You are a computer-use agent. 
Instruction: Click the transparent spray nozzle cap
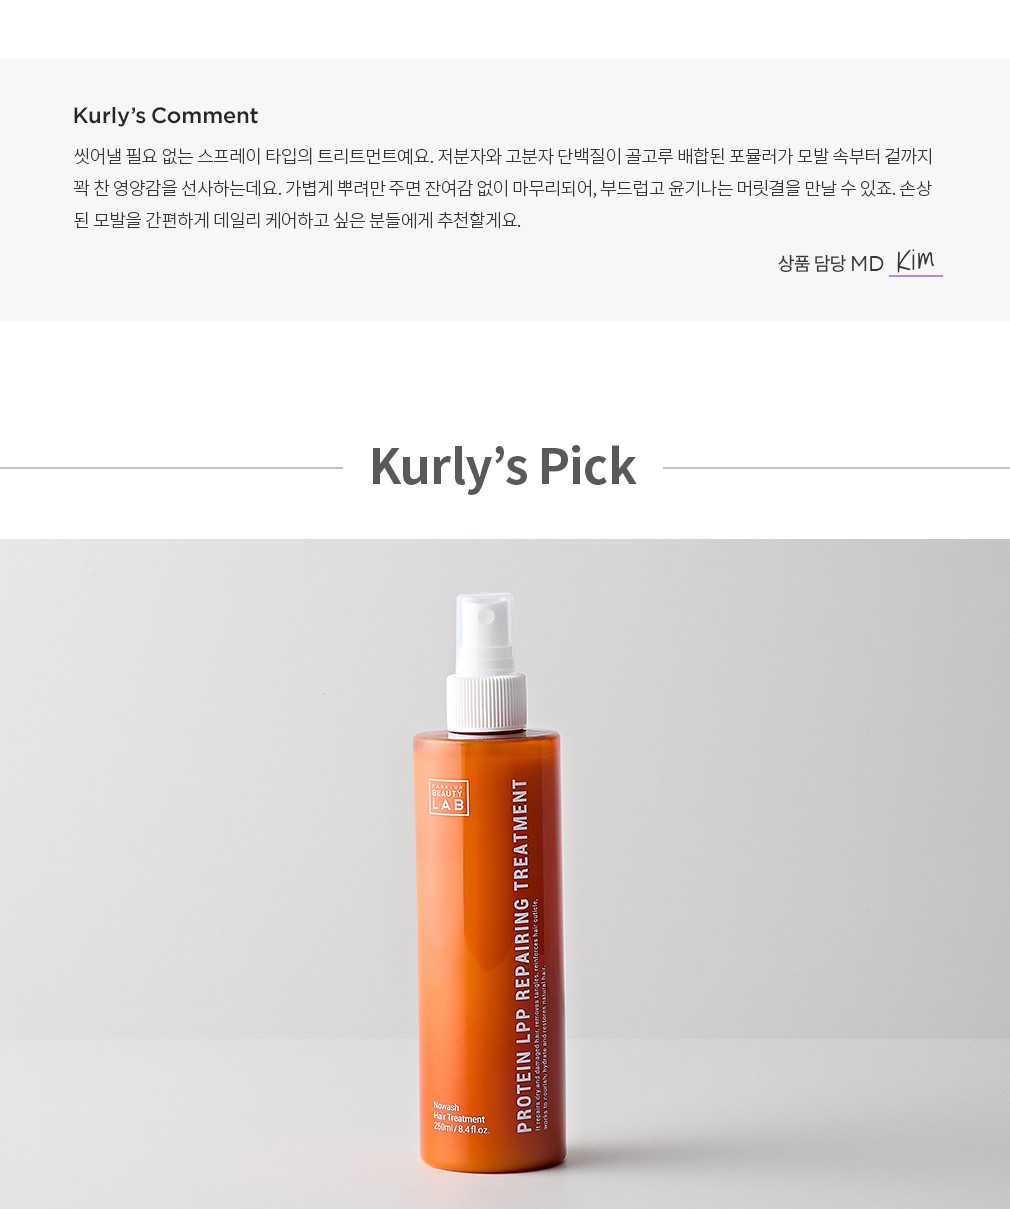click(x=485, y=634)
